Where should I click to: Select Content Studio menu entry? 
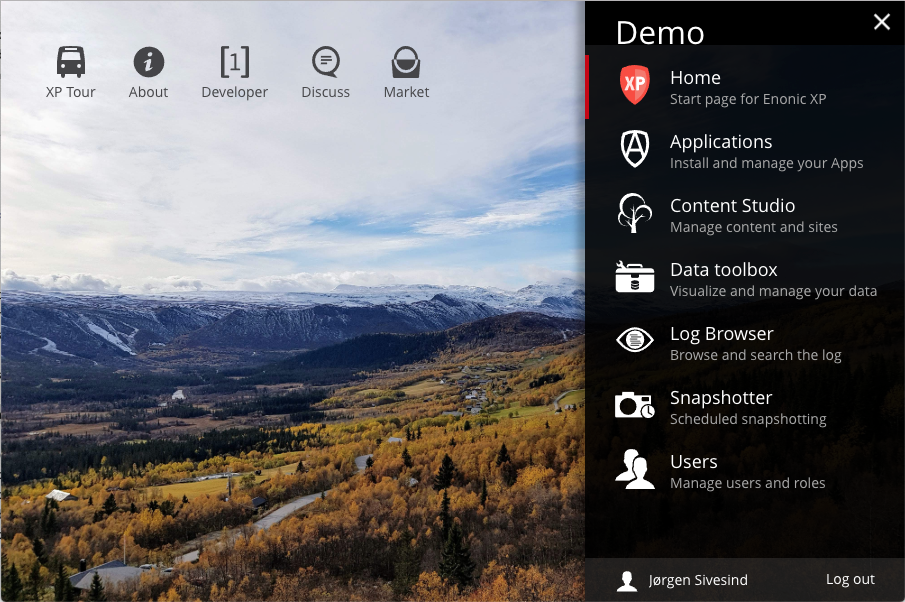745,215
